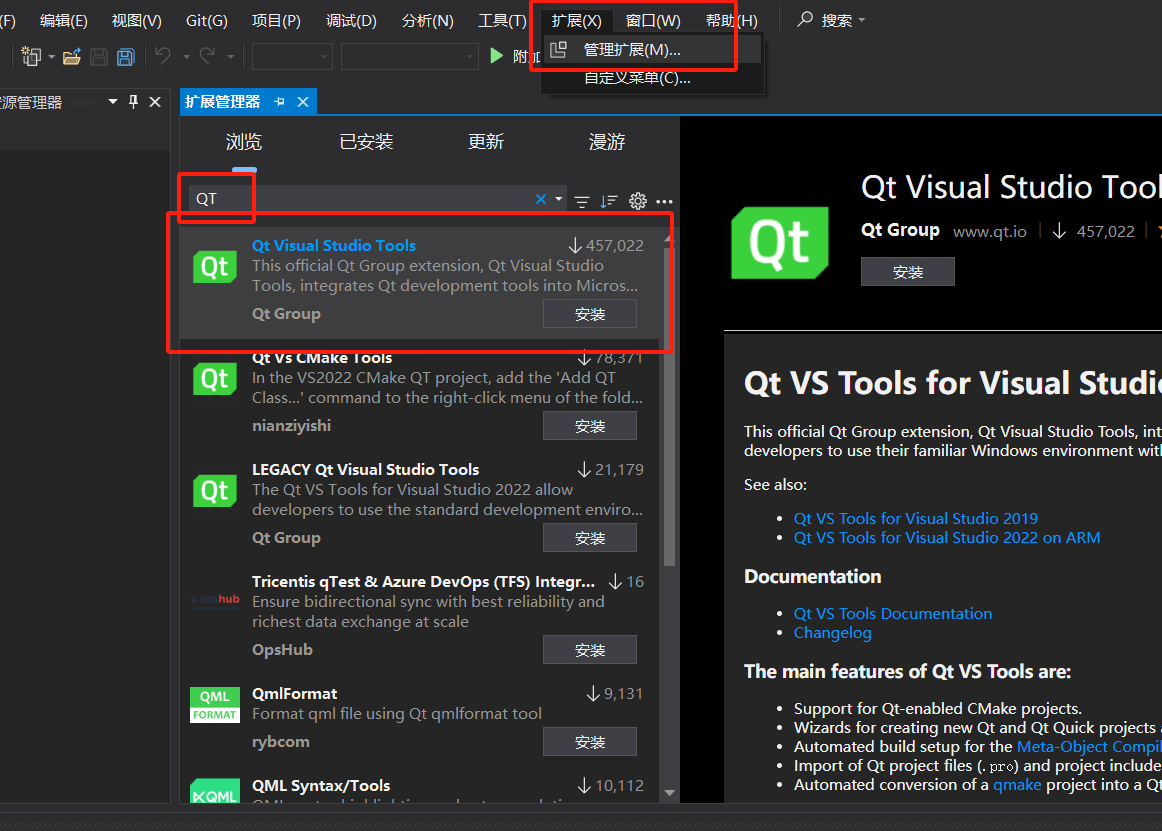Viewport: 1162px width, 831px height.
Task: Expand the Undo history dropdown arrow
Action: point(186,56)
